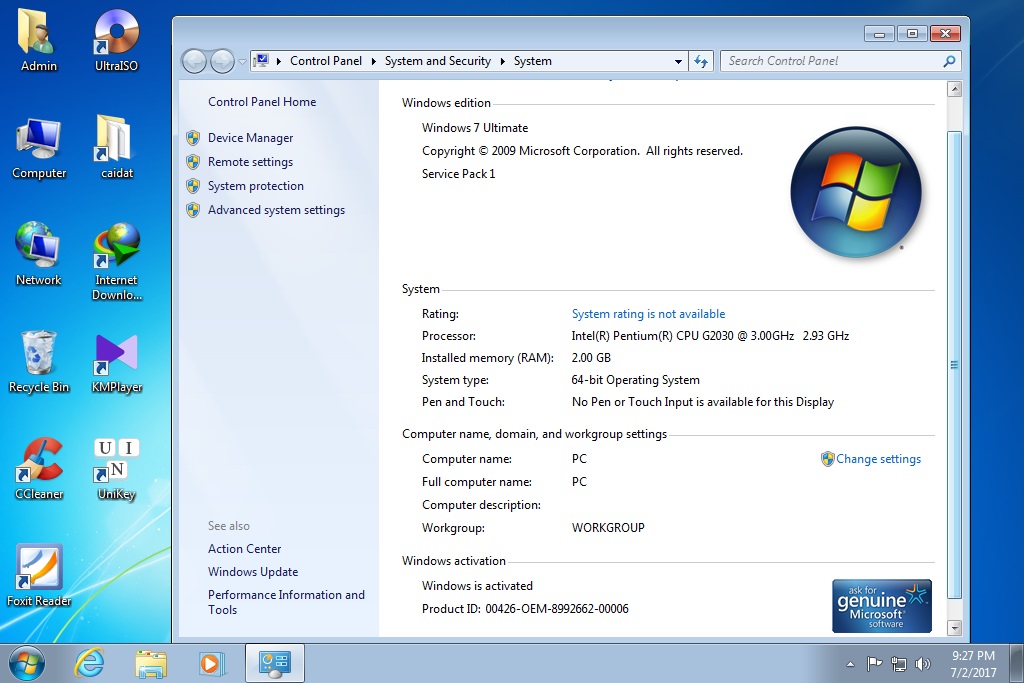Open the address bar dropdown arrow
This screenshot has width=1024, height=683.
pyautogui.click(x=678, y=61)
